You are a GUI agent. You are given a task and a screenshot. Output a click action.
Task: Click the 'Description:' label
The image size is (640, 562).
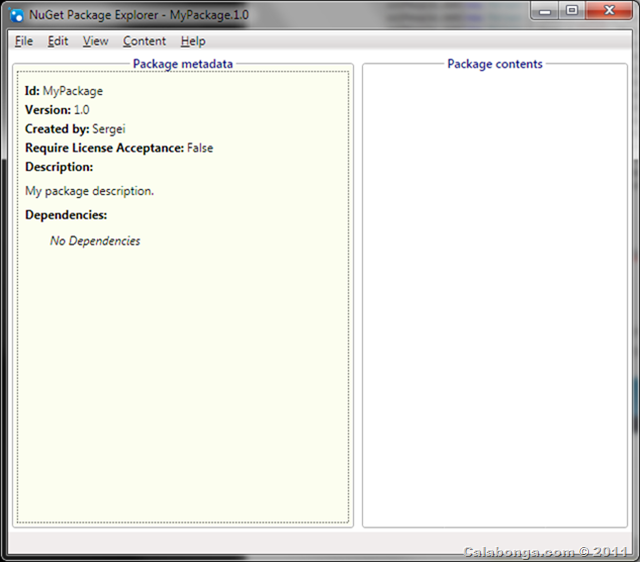click(x=59, y=167)
